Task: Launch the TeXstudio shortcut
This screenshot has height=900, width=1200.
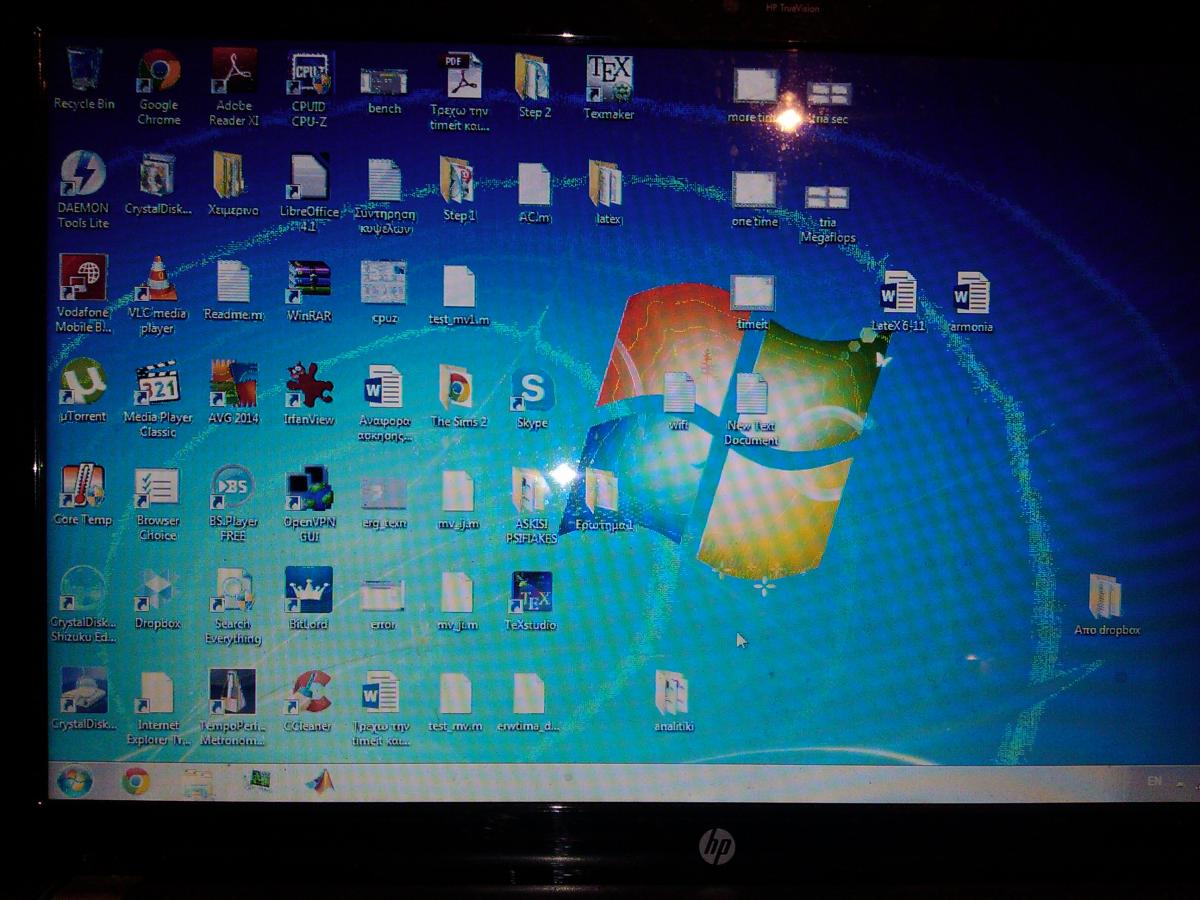Action: coord(530,593)
